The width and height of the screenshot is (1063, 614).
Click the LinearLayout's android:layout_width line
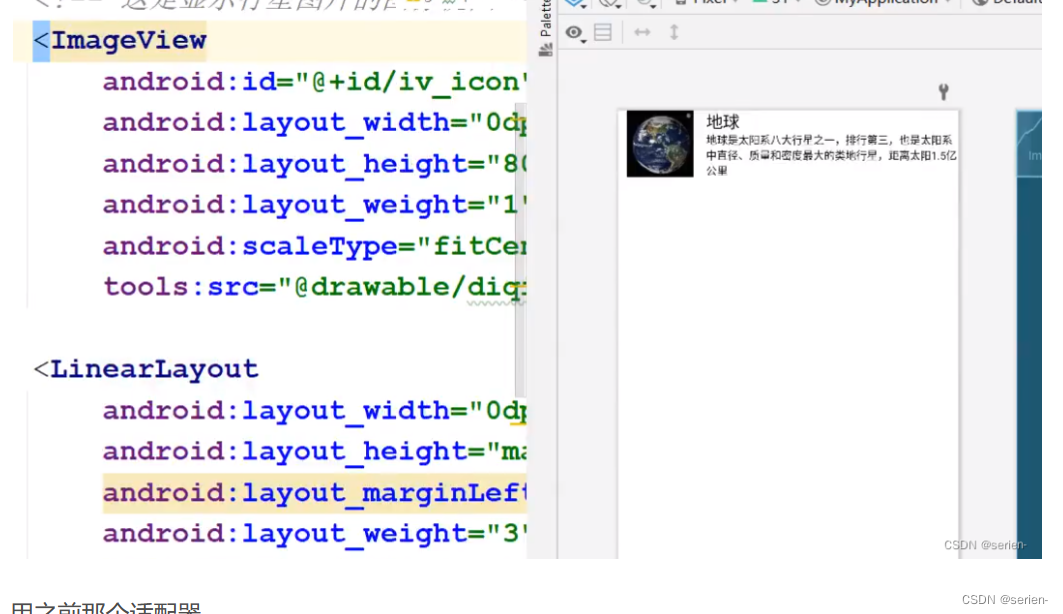(x=314, y=411)
